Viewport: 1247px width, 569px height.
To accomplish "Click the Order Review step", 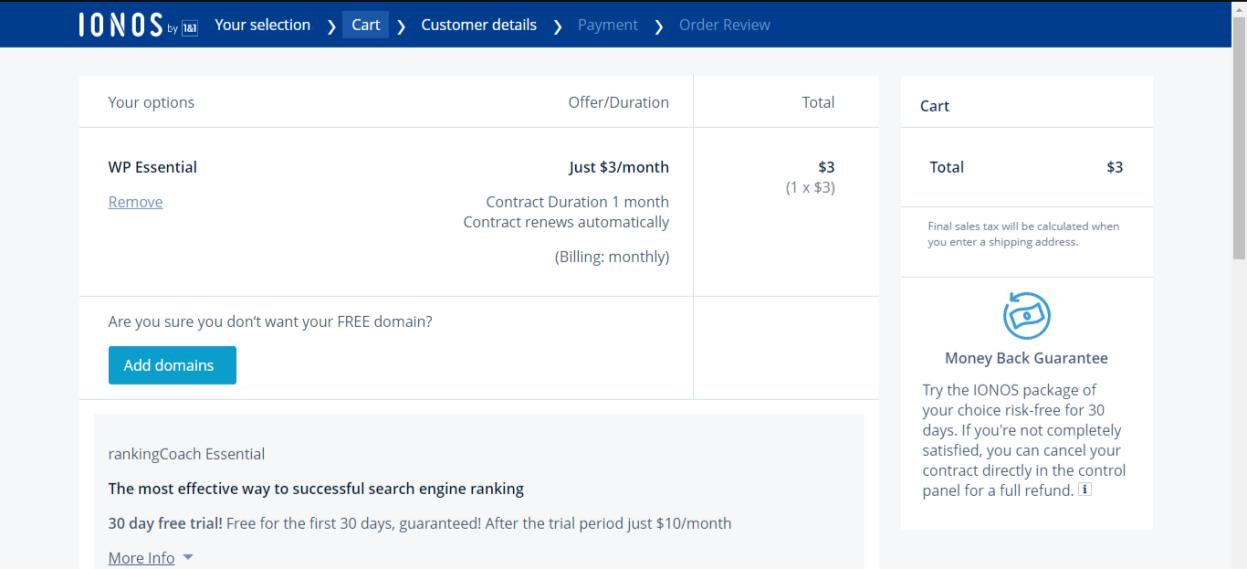I will (x=725, y=25).
